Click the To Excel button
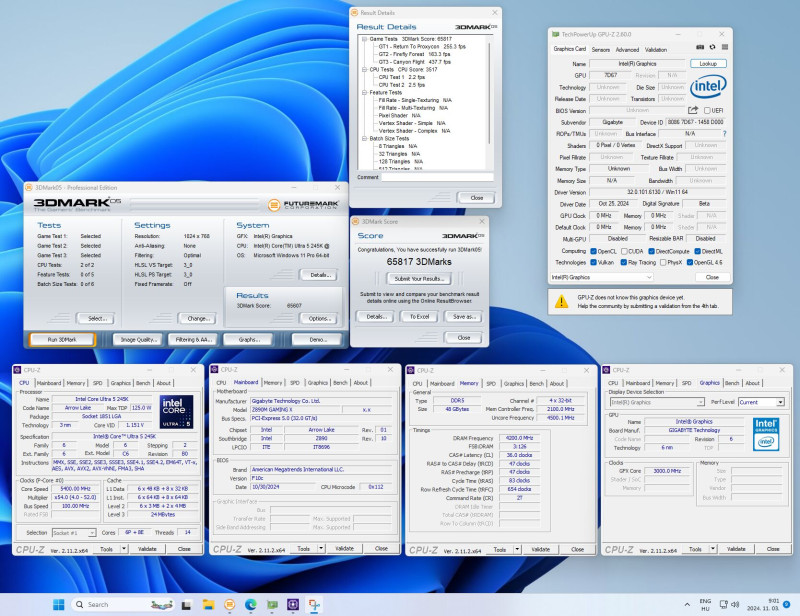Viewport: 800px width, 616px height. (419, 317)
